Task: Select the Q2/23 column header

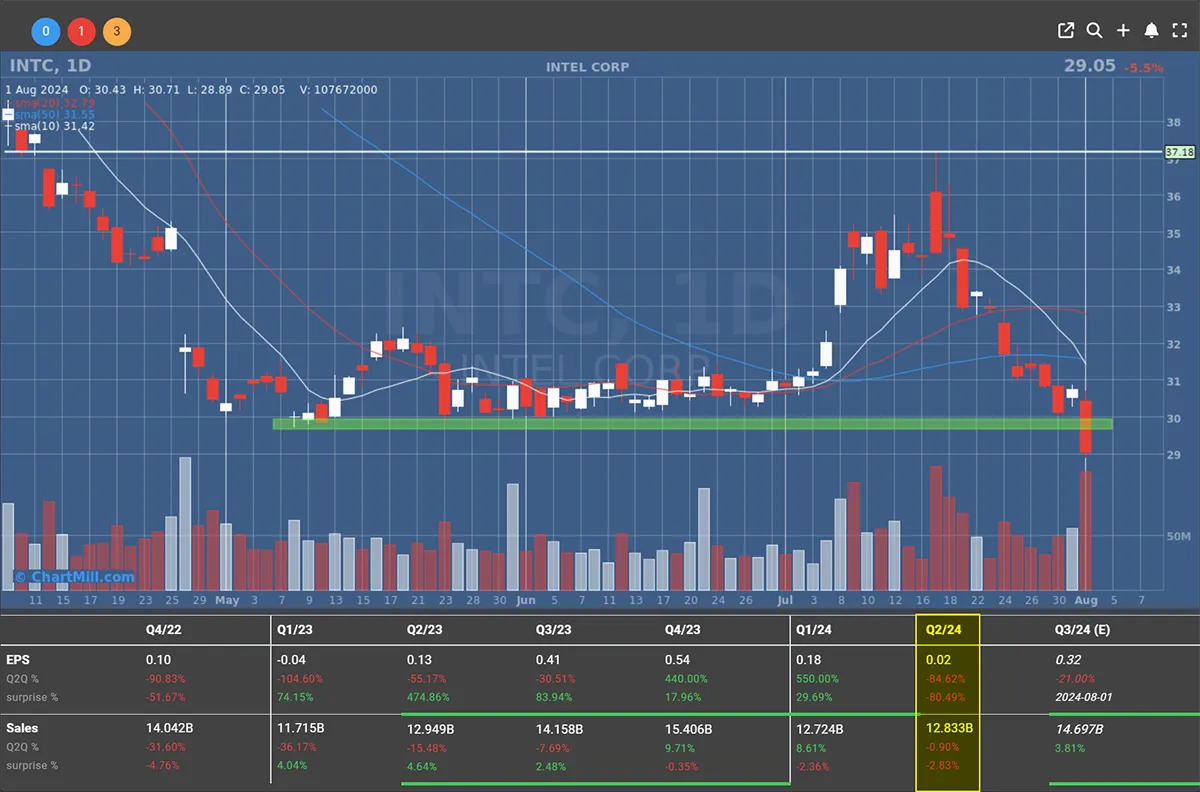Action: 425,631
